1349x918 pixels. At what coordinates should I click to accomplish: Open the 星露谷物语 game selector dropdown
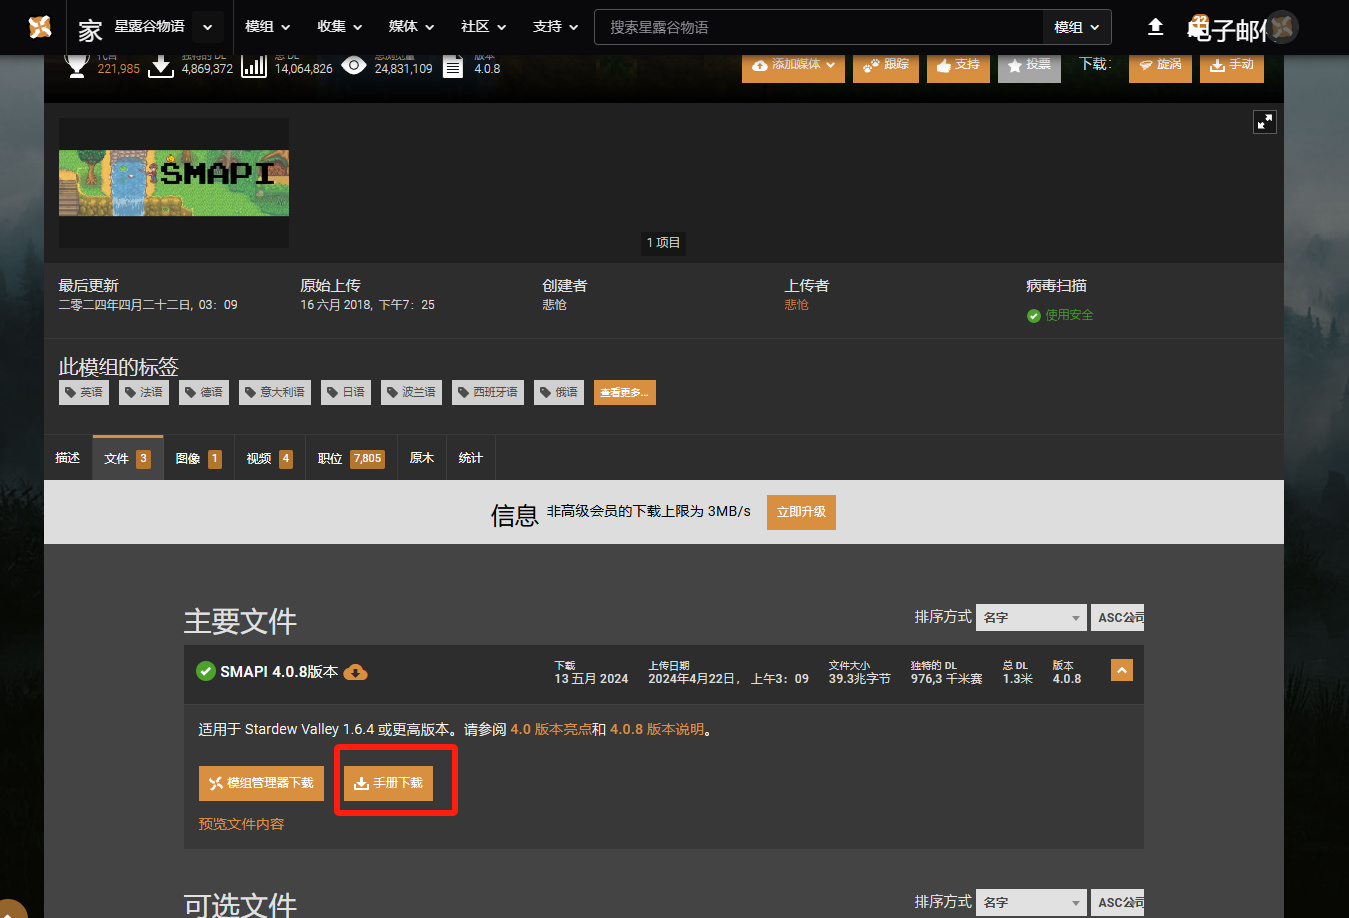pos(207,27)
